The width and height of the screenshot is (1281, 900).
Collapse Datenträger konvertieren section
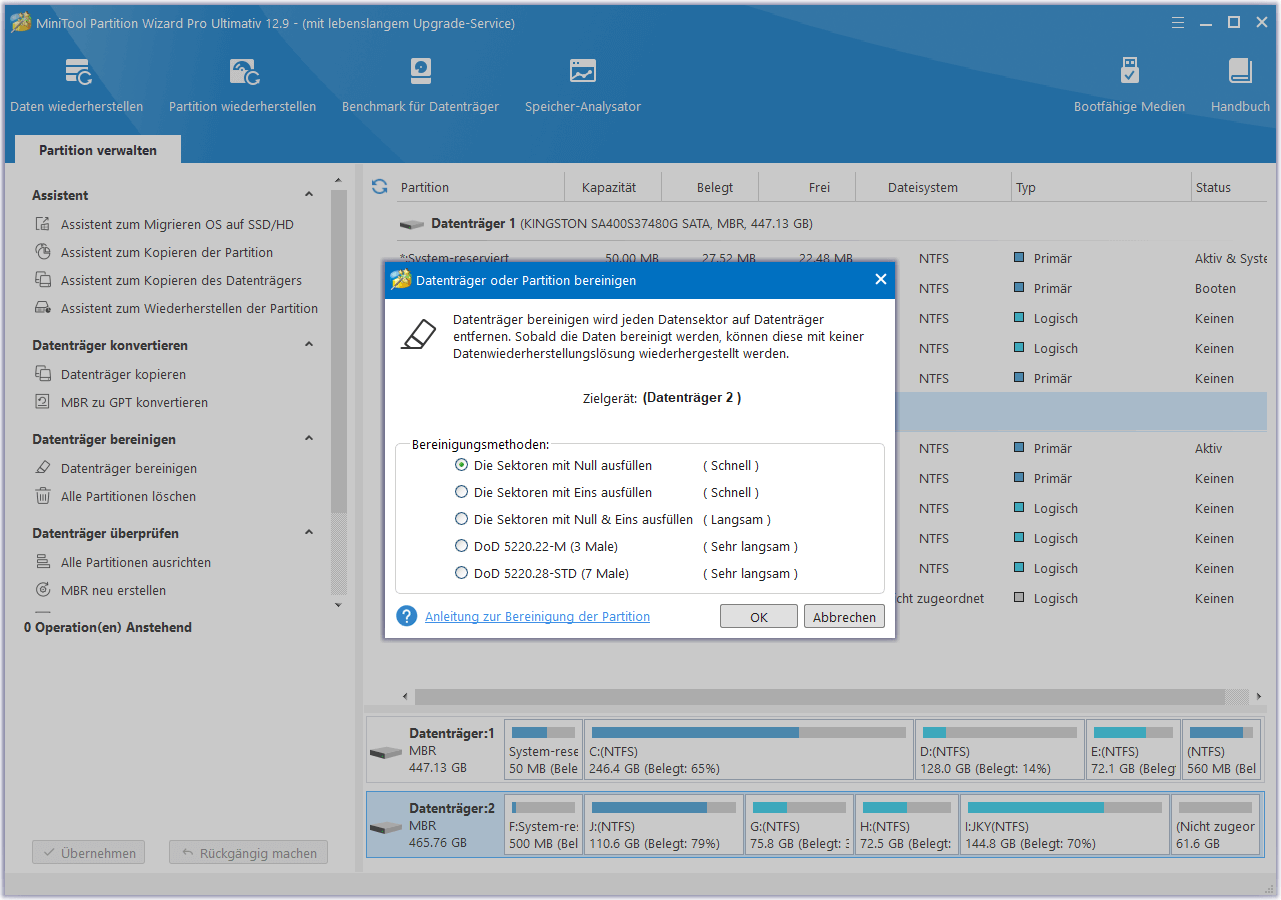[x=309, y=345]
